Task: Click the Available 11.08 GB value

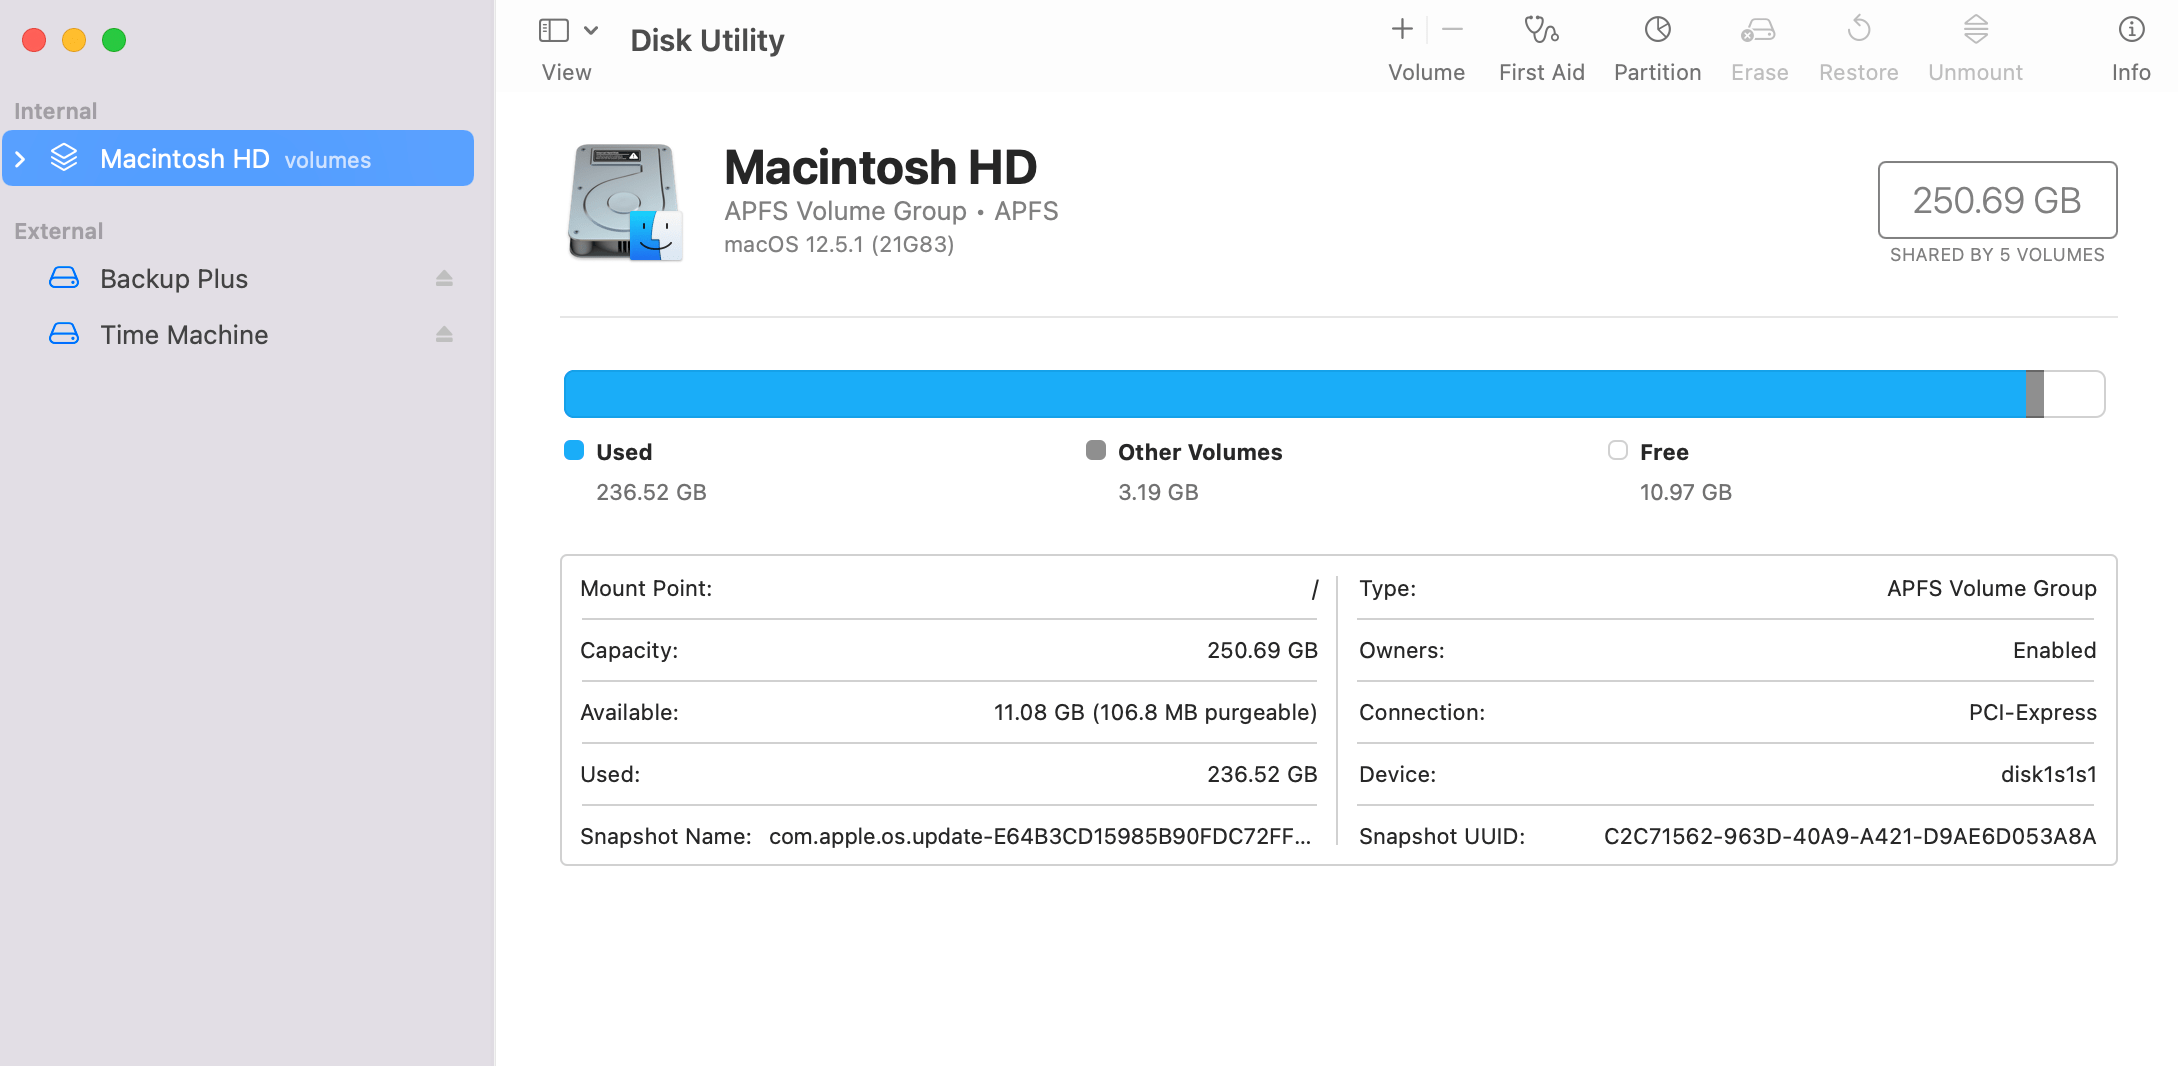Action: click(x=1155, y=712)
